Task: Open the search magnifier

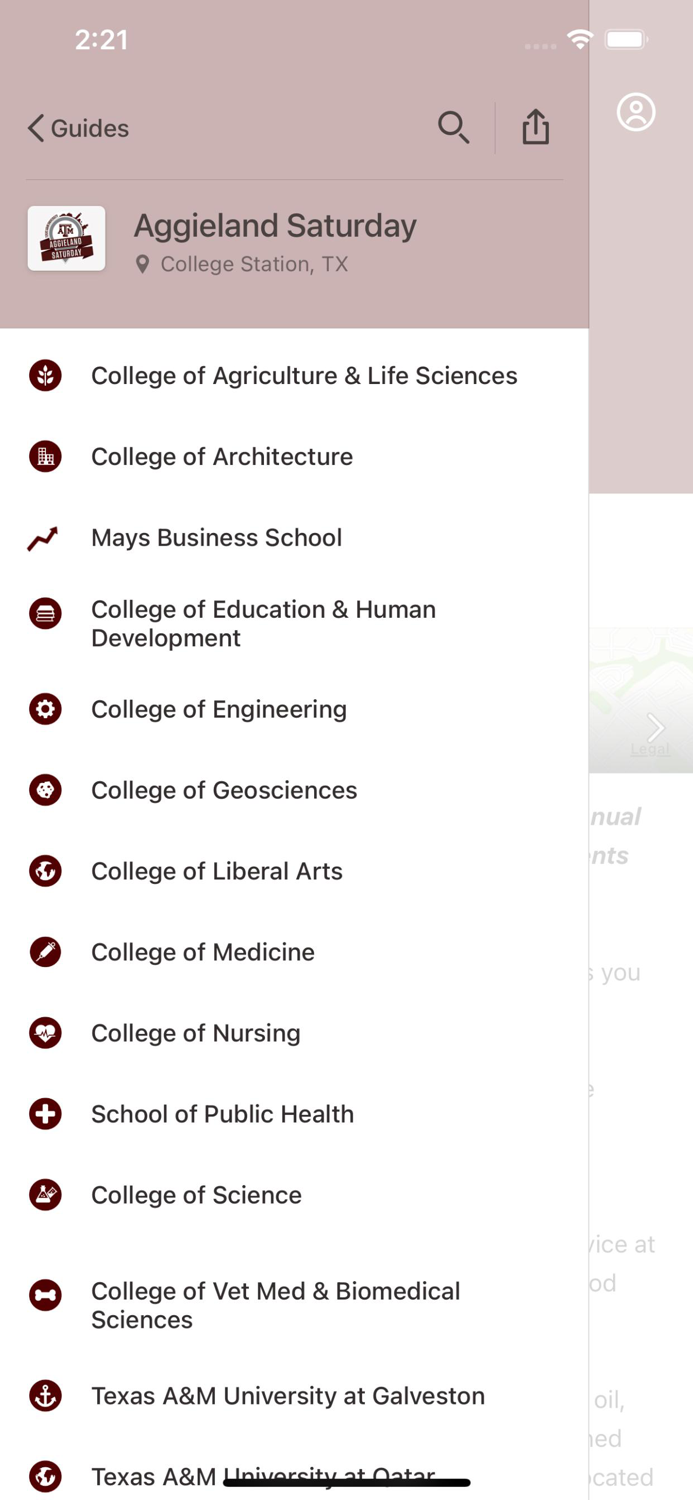Action: 454,128
